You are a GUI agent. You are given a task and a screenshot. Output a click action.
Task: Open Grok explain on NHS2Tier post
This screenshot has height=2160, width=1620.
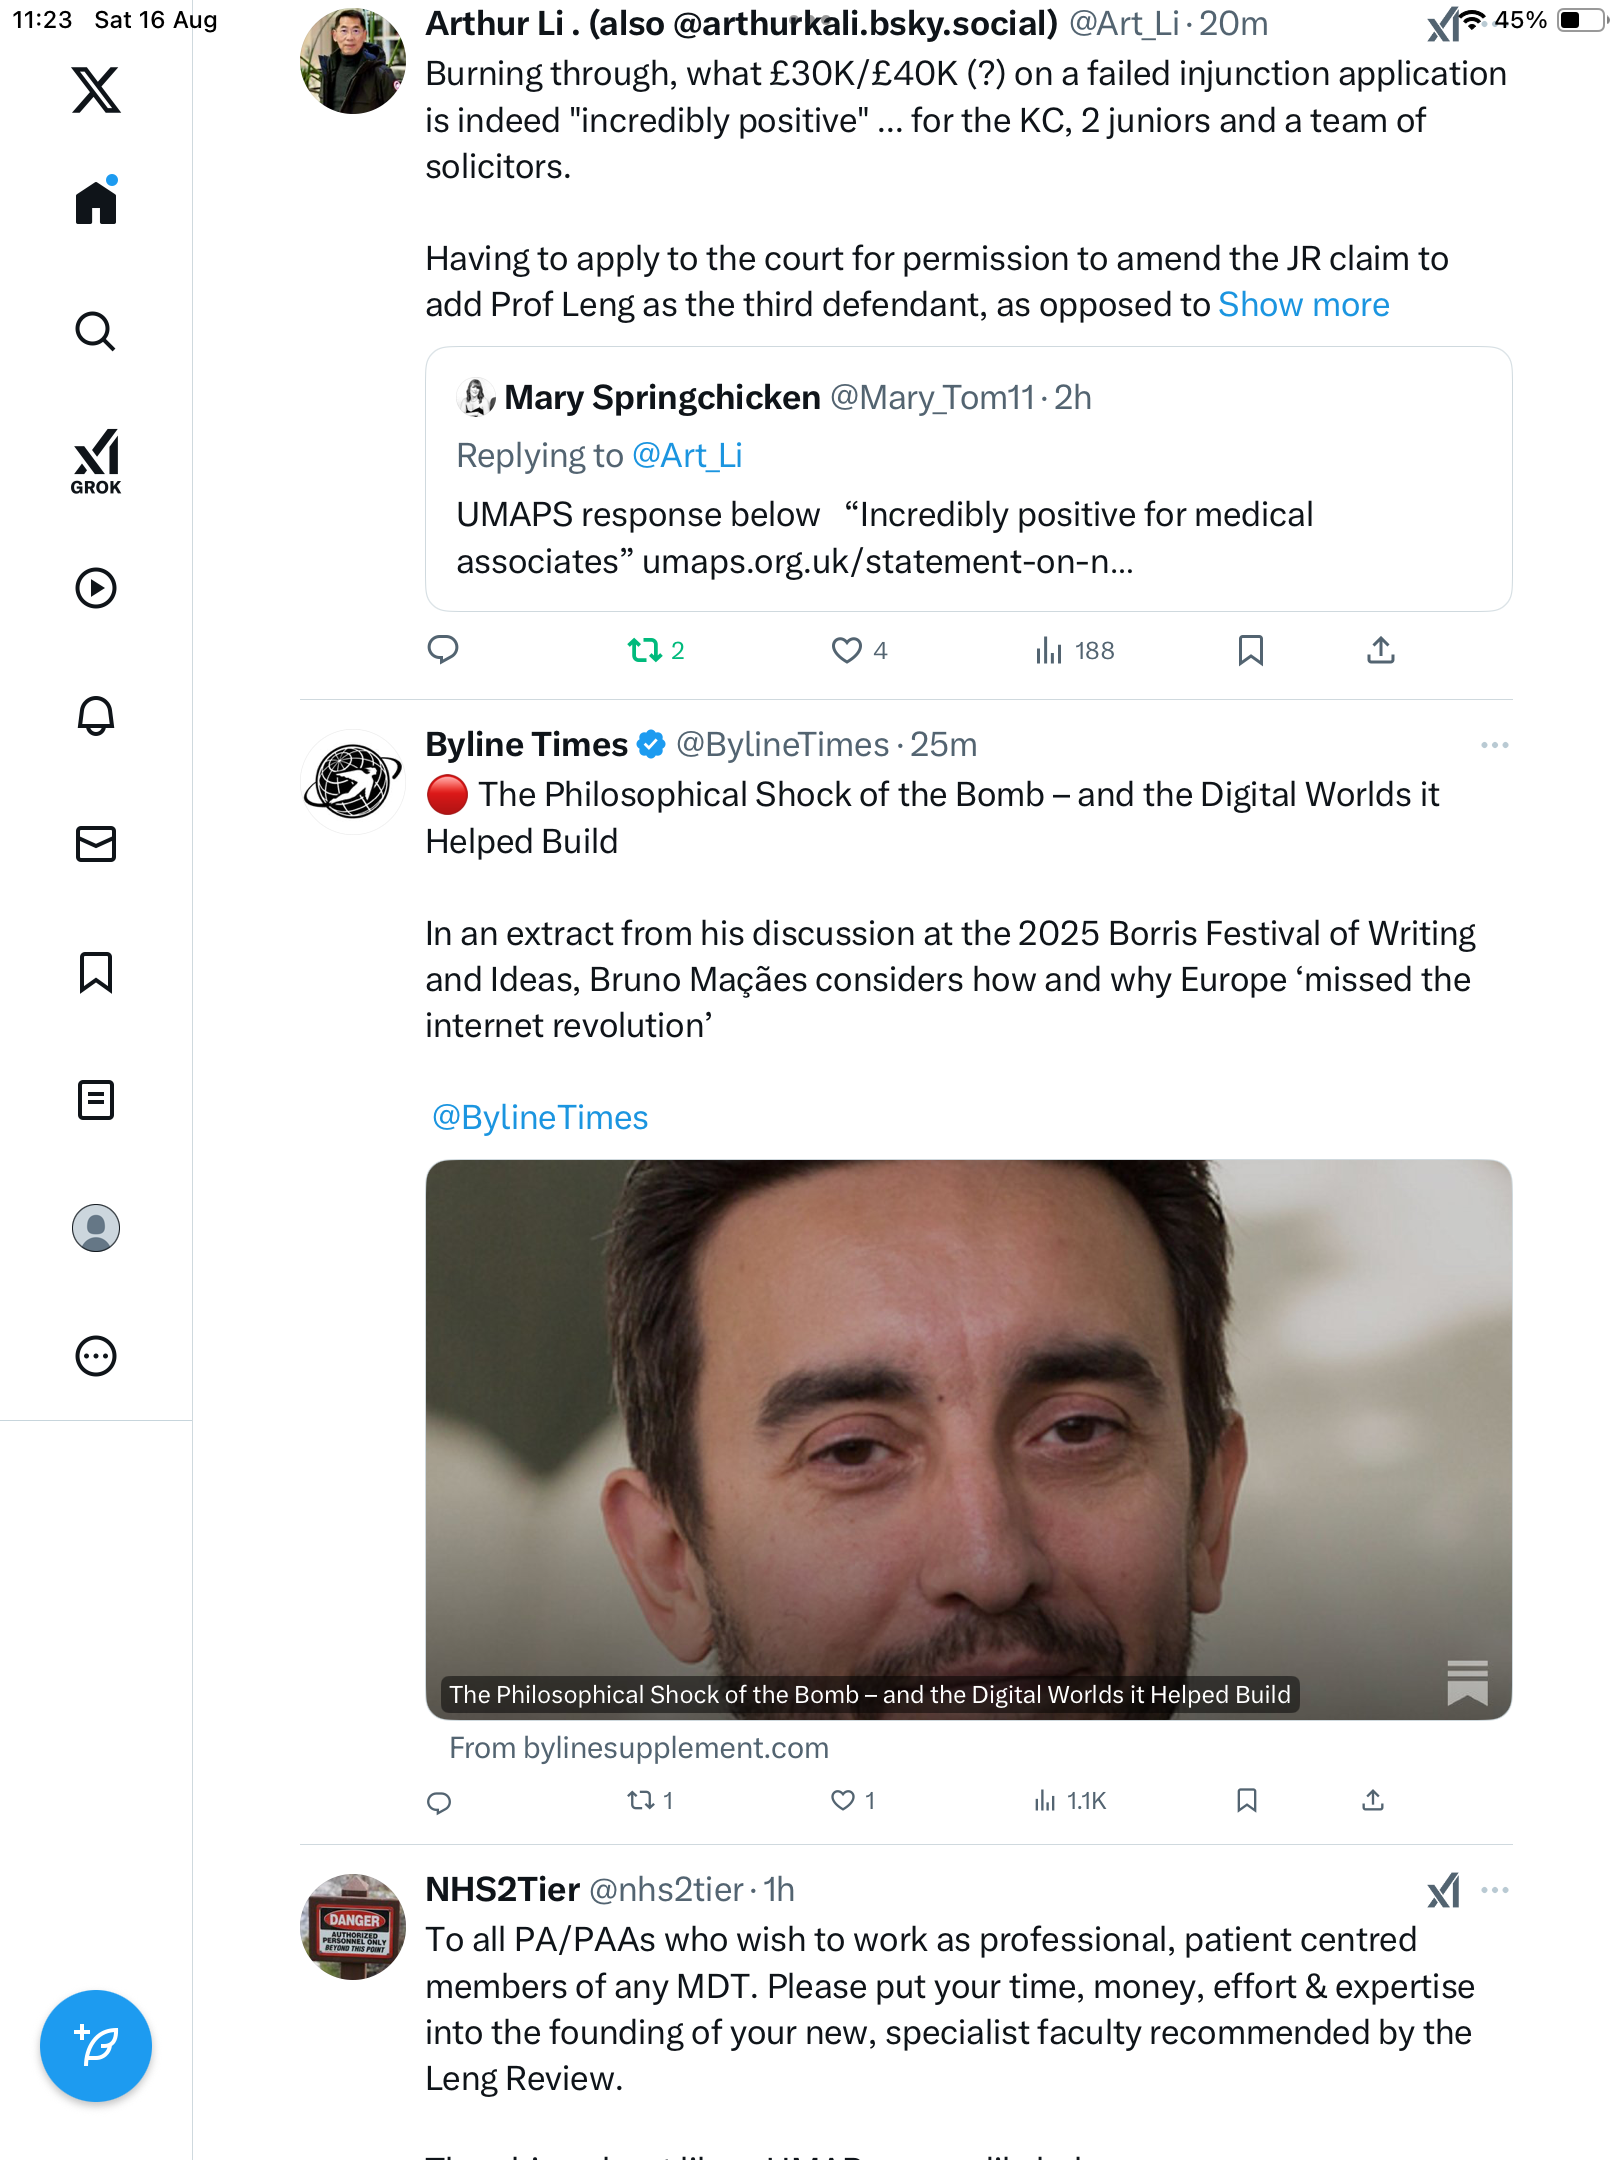(x=1444, y=1890)
